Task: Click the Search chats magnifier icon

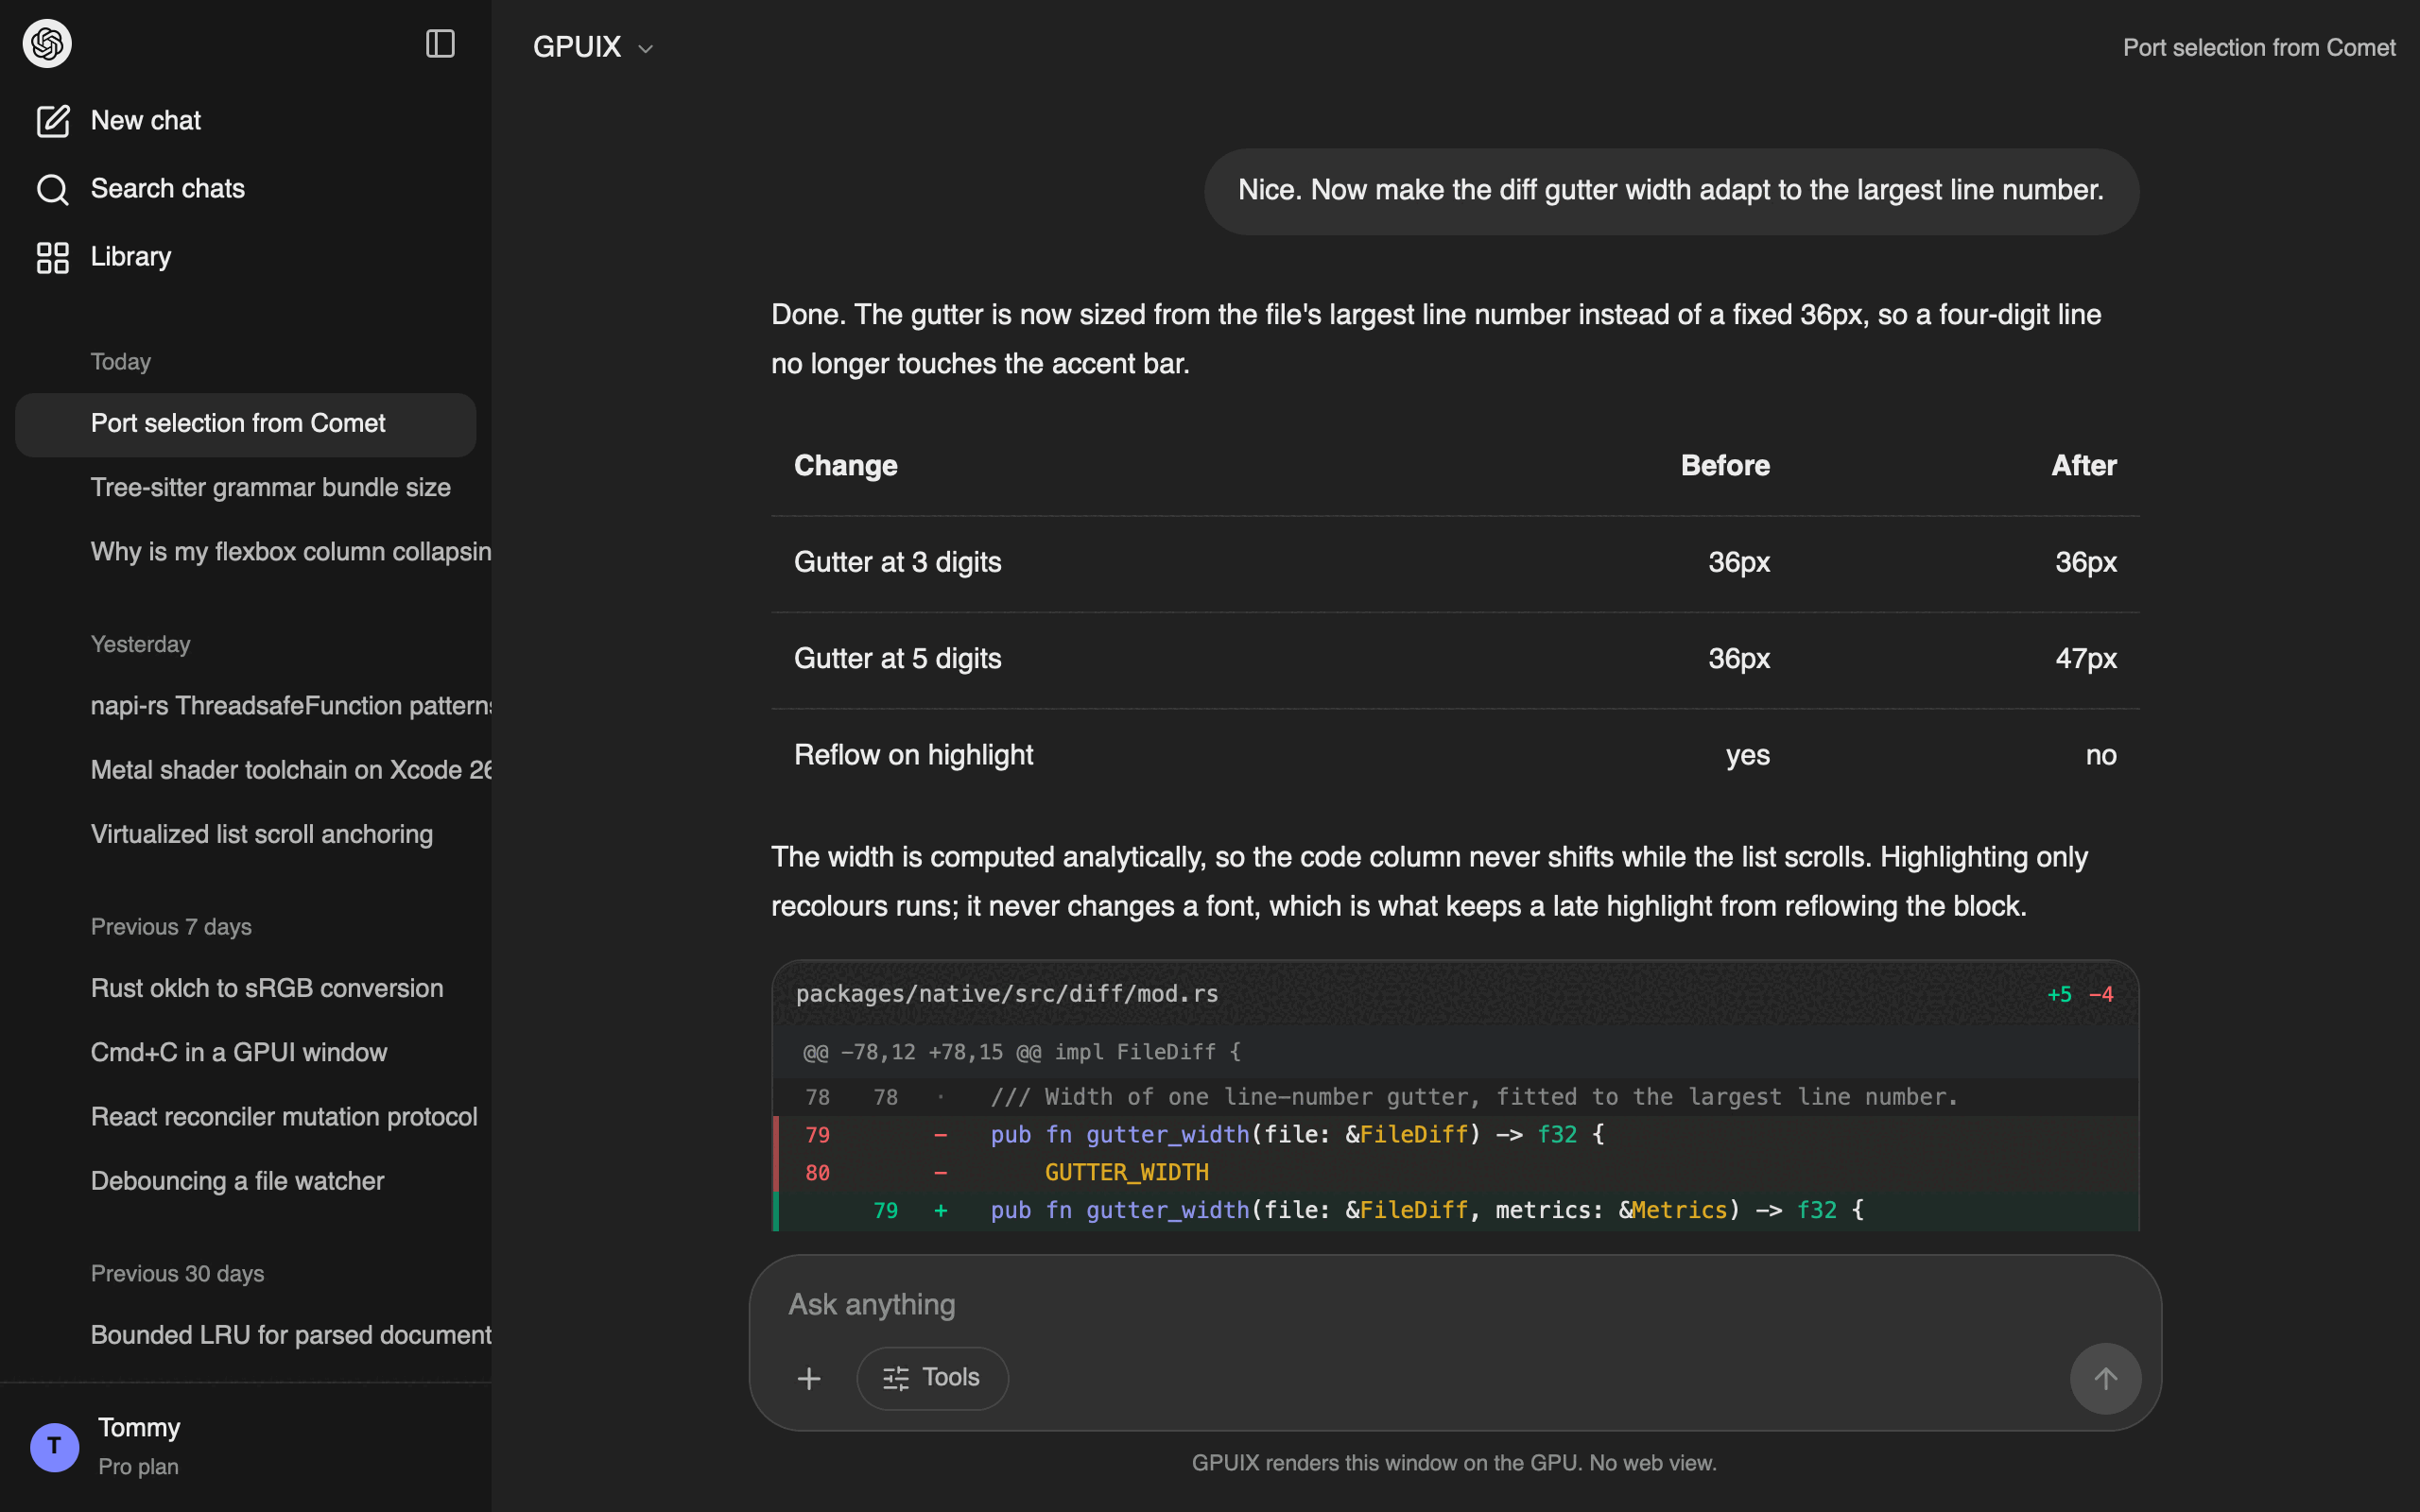Action: click(53, 189)
